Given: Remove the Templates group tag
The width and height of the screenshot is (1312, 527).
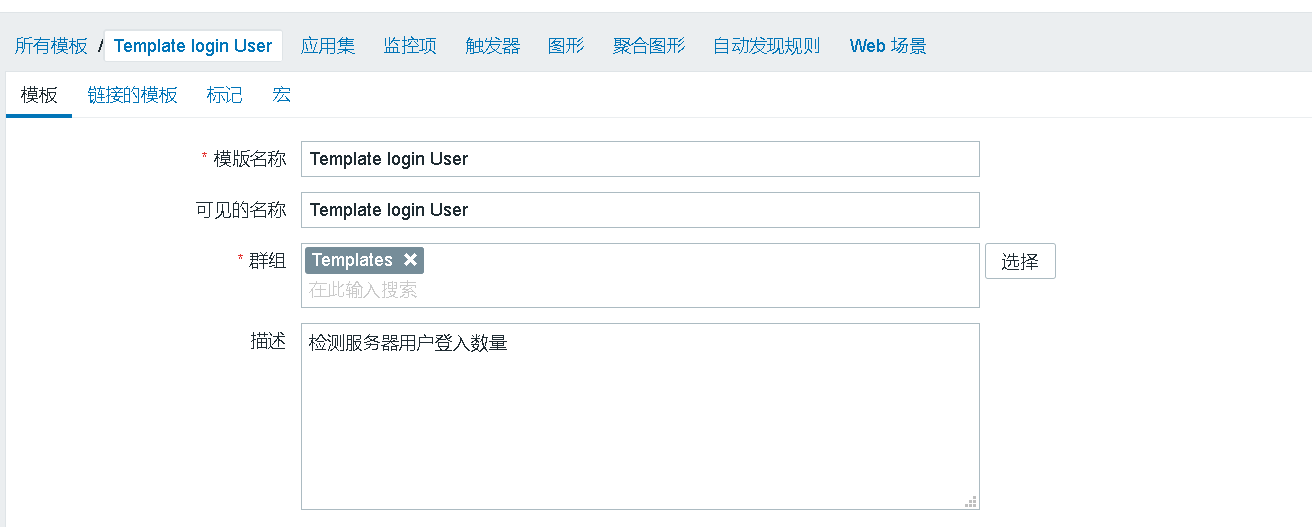Looking at the screenshot, I should tap(410, 260).
